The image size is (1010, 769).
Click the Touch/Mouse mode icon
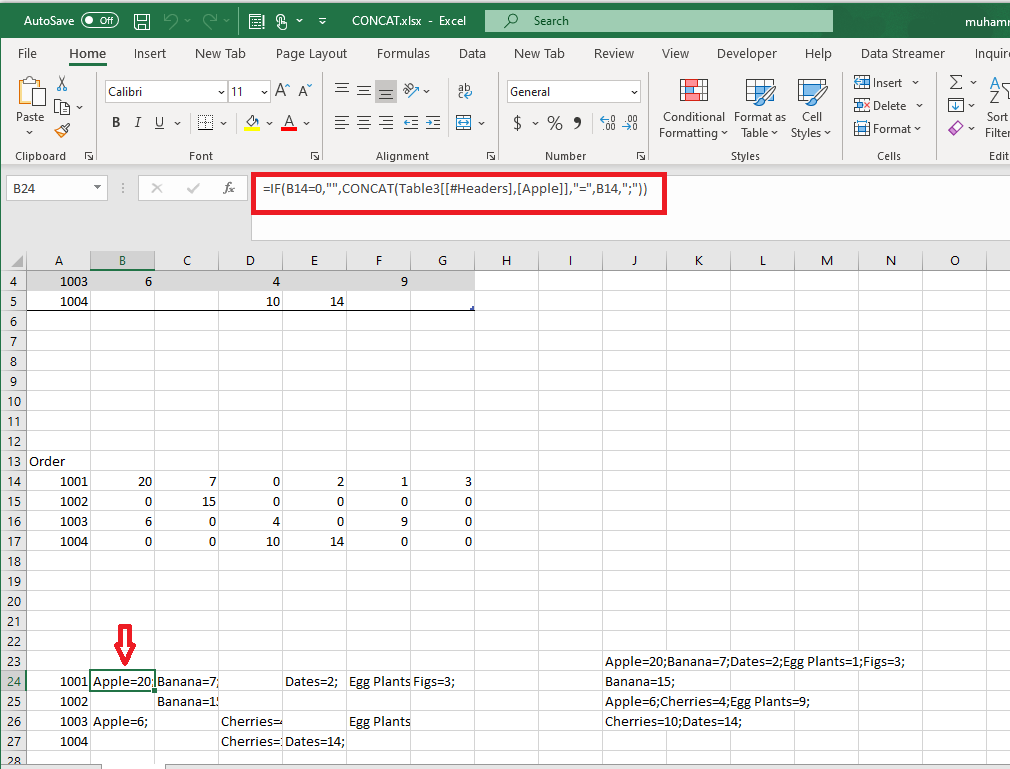281,21
